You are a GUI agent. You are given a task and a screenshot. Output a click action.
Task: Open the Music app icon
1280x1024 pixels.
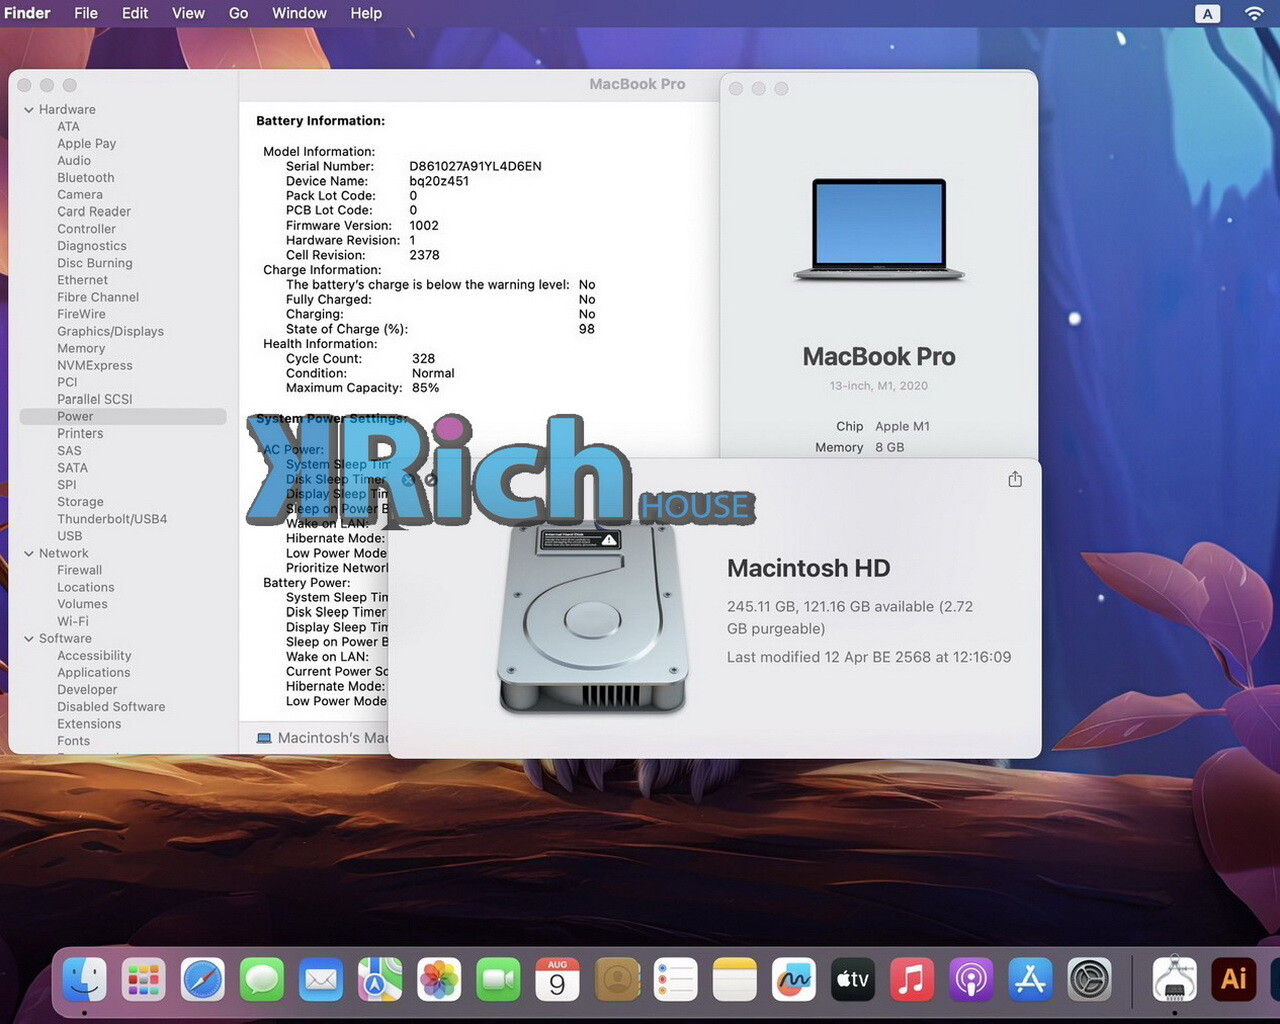click(911, 979)
